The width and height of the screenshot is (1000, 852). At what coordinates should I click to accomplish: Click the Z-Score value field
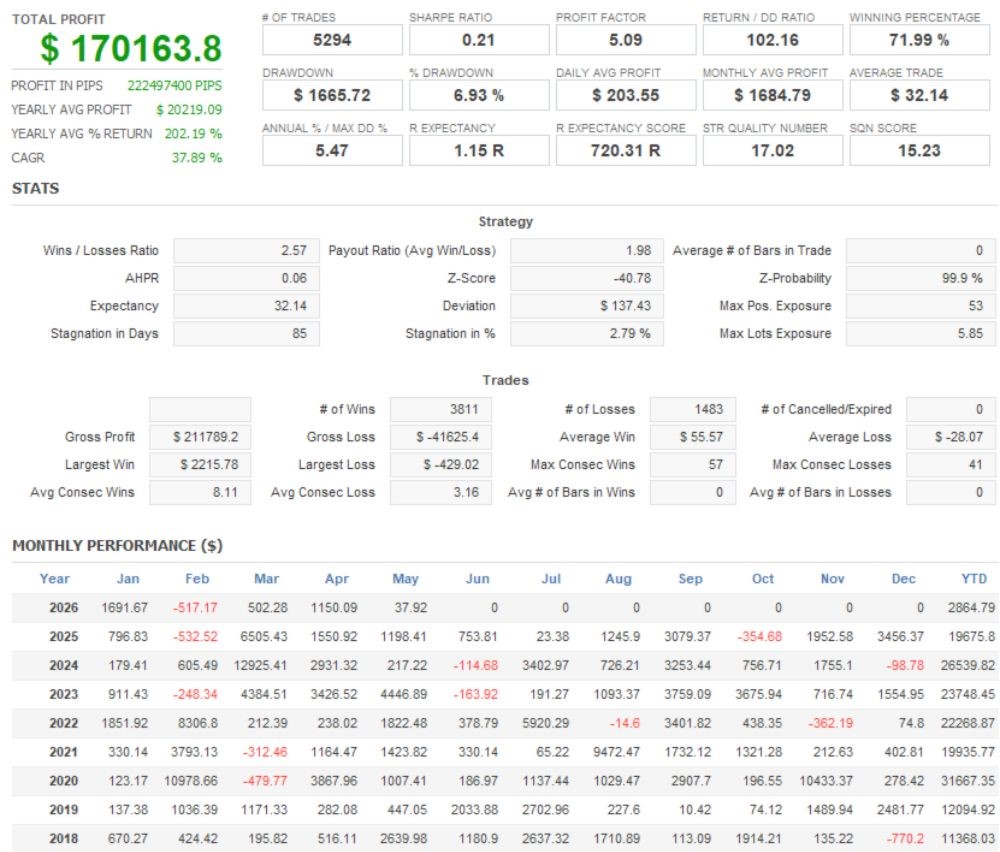click(x=587, y=278)
